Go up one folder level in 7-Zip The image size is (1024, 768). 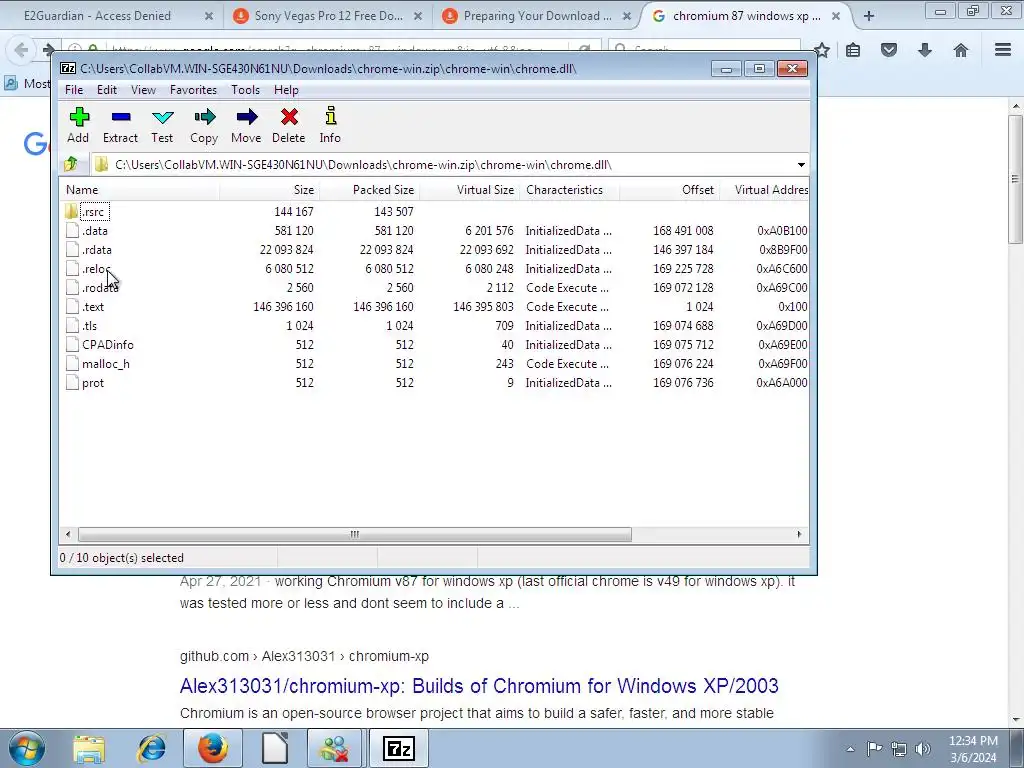coord(71,164)
